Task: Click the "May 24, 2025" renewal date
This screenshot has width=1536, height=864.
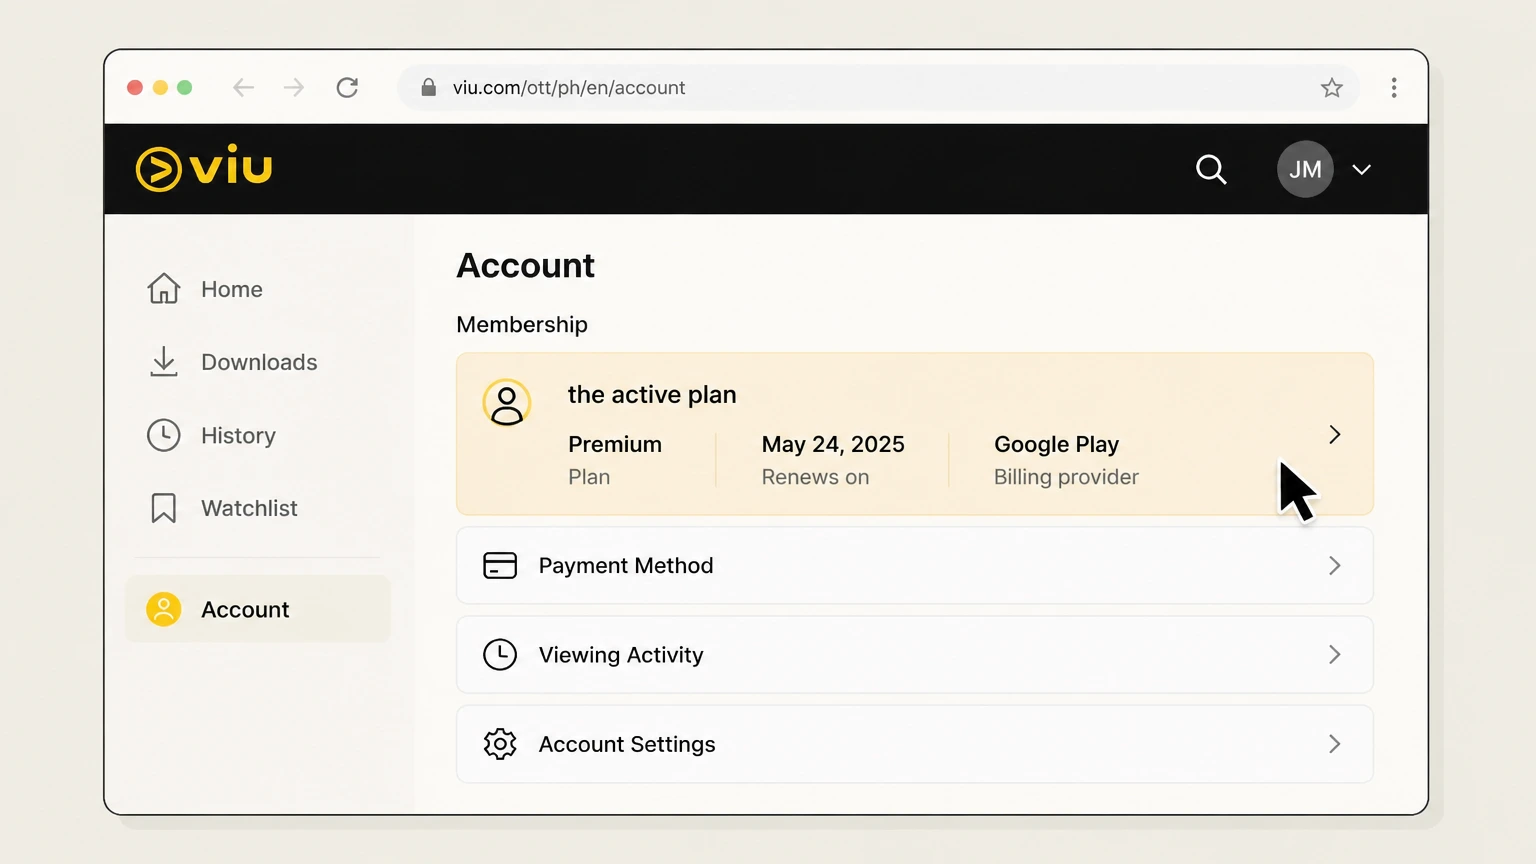Action: coord(833,444)
